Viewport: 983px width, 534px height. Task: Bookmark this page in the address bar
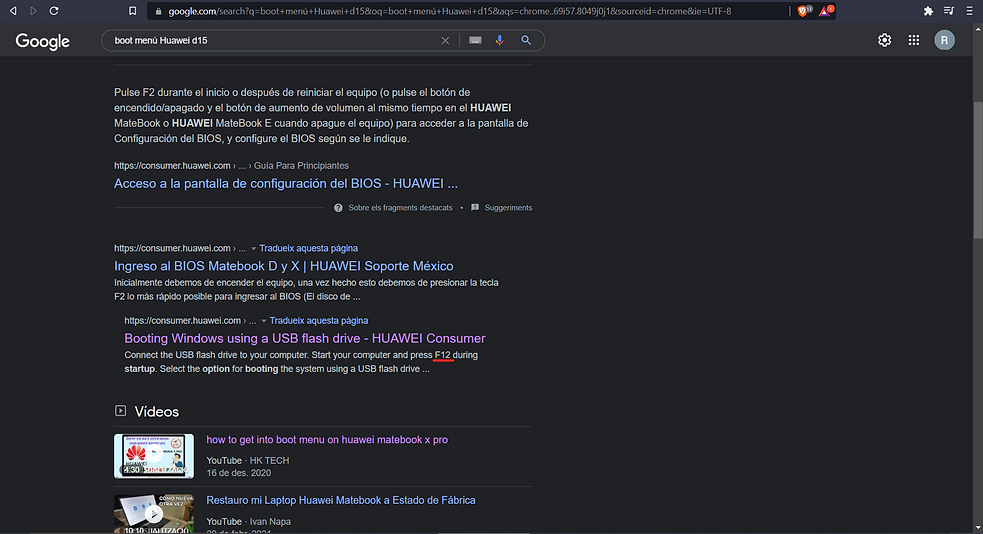pos(132,11)
